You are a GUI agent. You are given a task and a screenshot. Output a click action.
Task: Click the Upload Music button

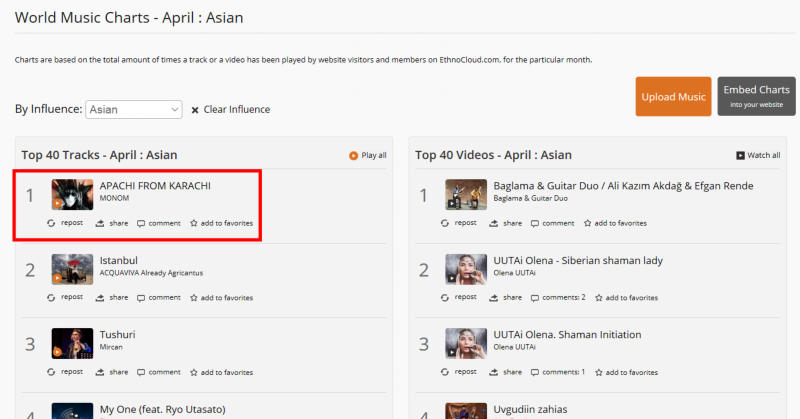673,97
